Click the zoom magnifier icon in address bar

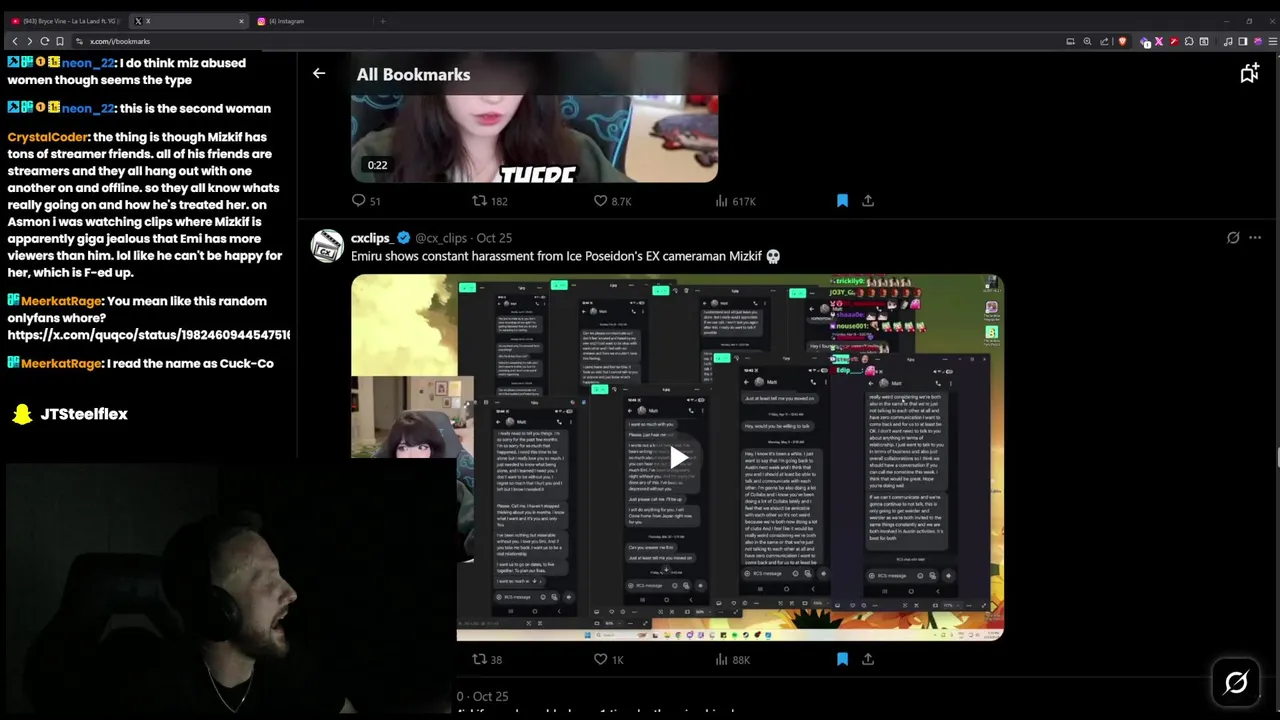point(1087,41)
